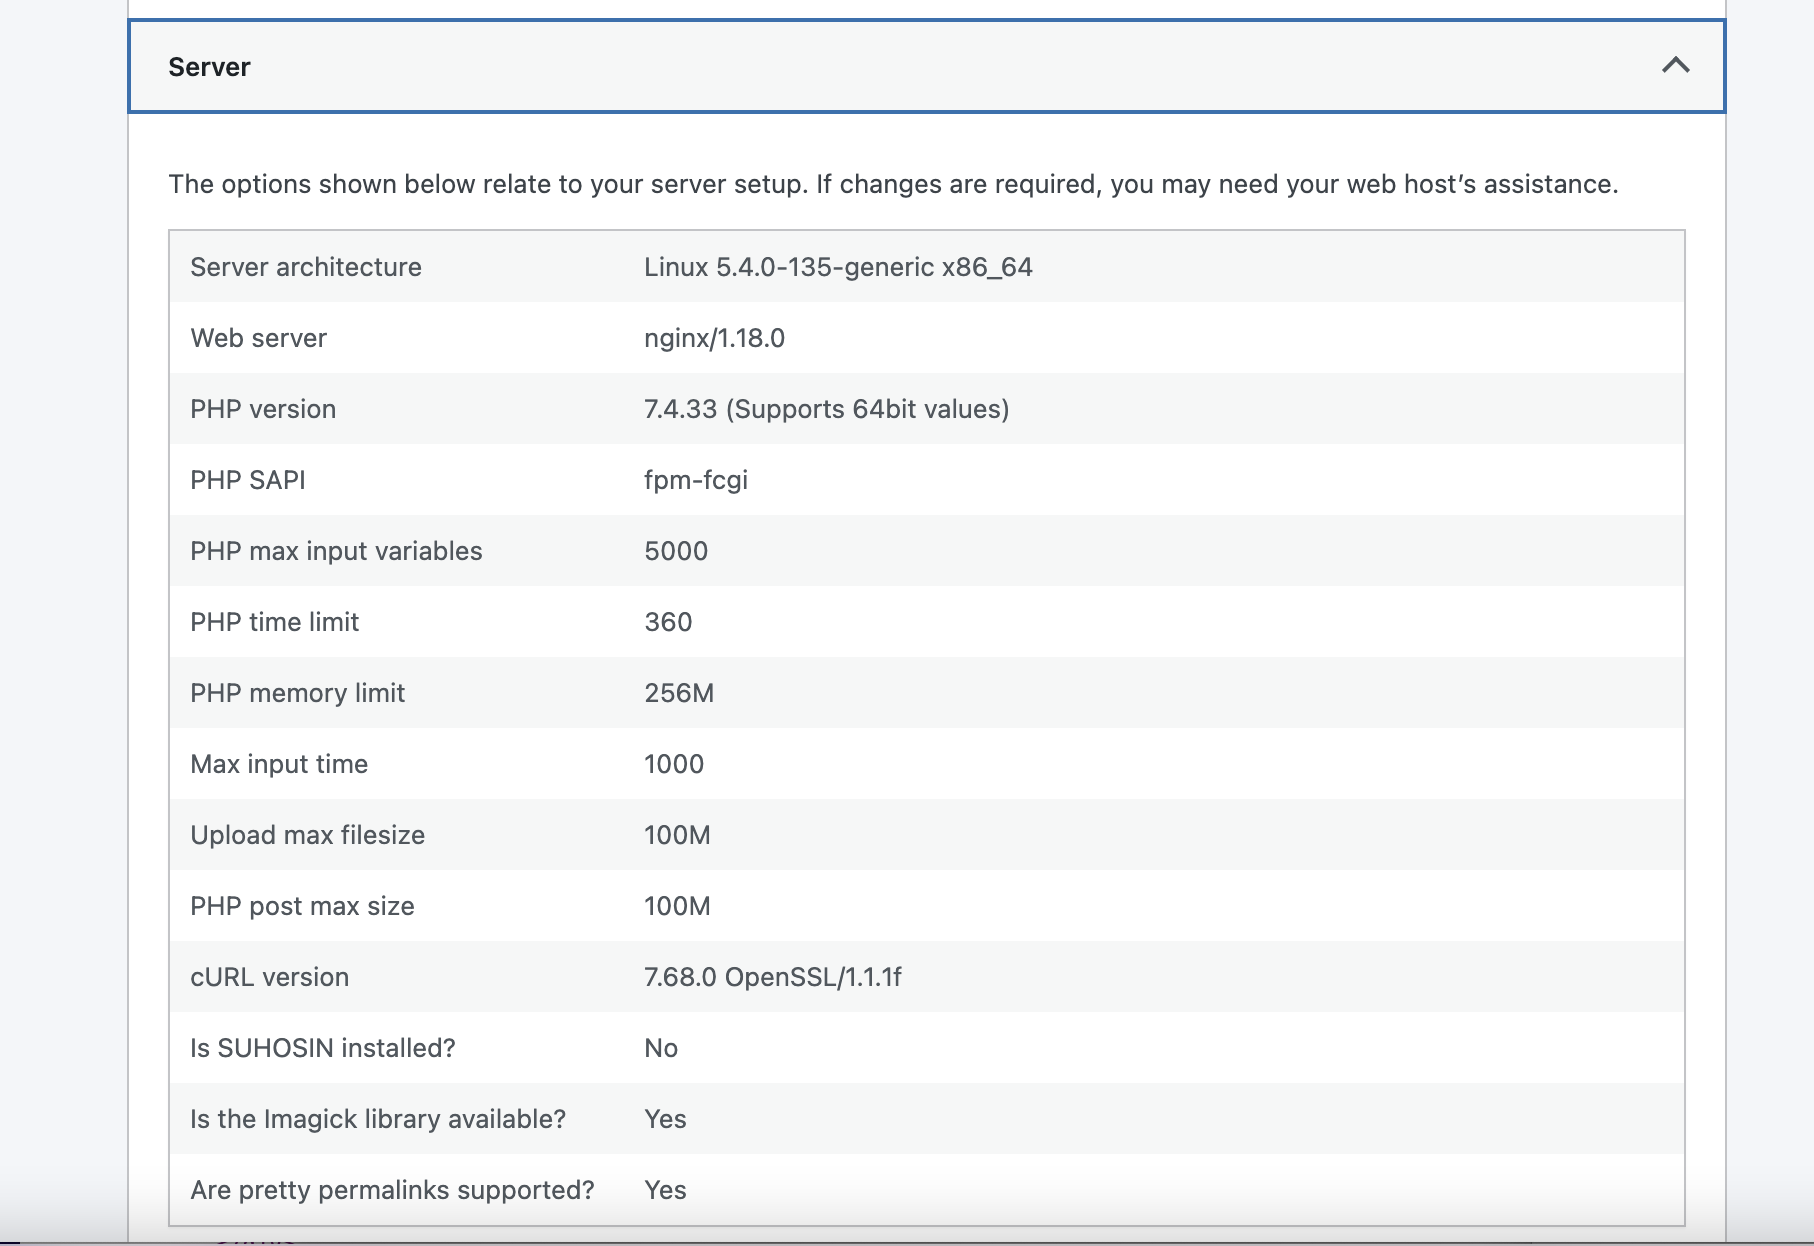1814x1246 pixels.
Task: Collapse the Server section chevron
Action: click(x=1675, y=66)
